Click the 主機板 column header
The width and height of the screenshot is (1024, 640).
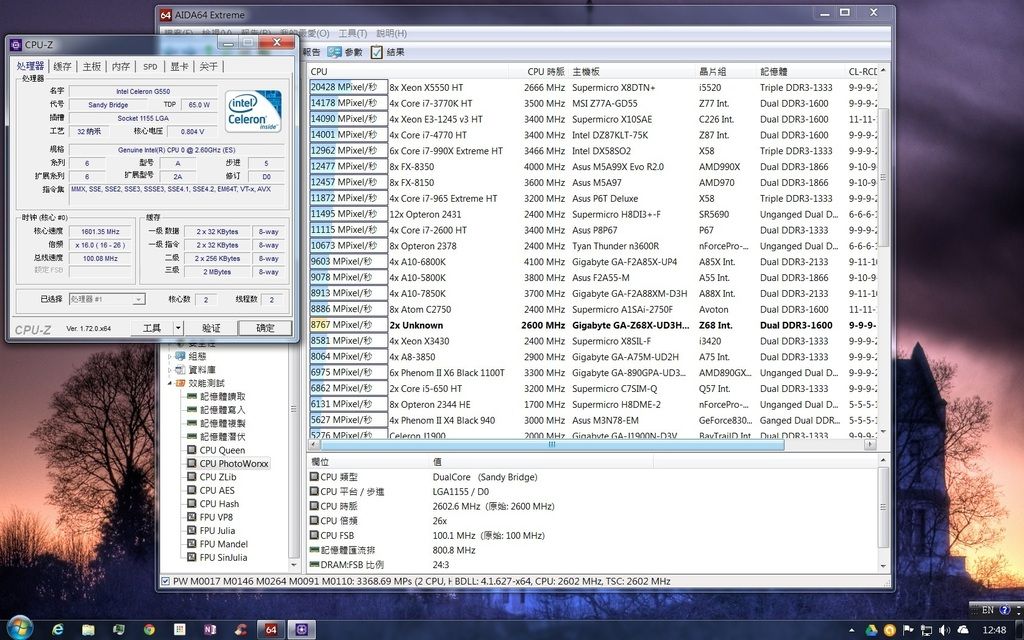pos(632,71)
